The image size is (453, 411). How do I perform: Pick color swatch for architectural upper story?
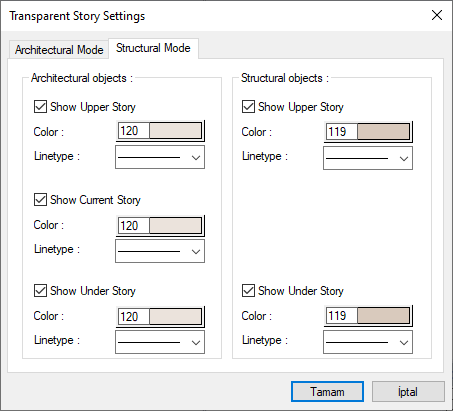pyautogui.click(x=175, y=131)
